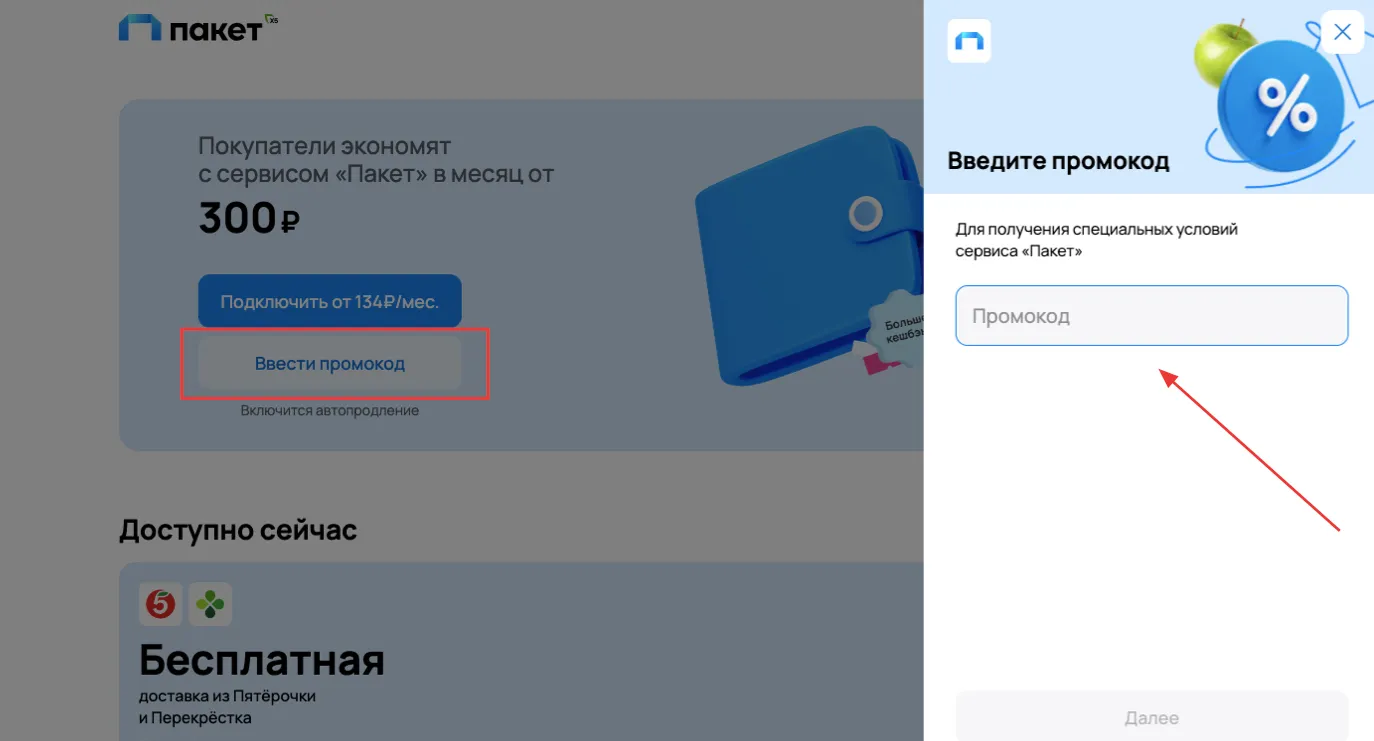Click the Введите промокод panel heading
1374x741 pixels.
(1058, 160)
